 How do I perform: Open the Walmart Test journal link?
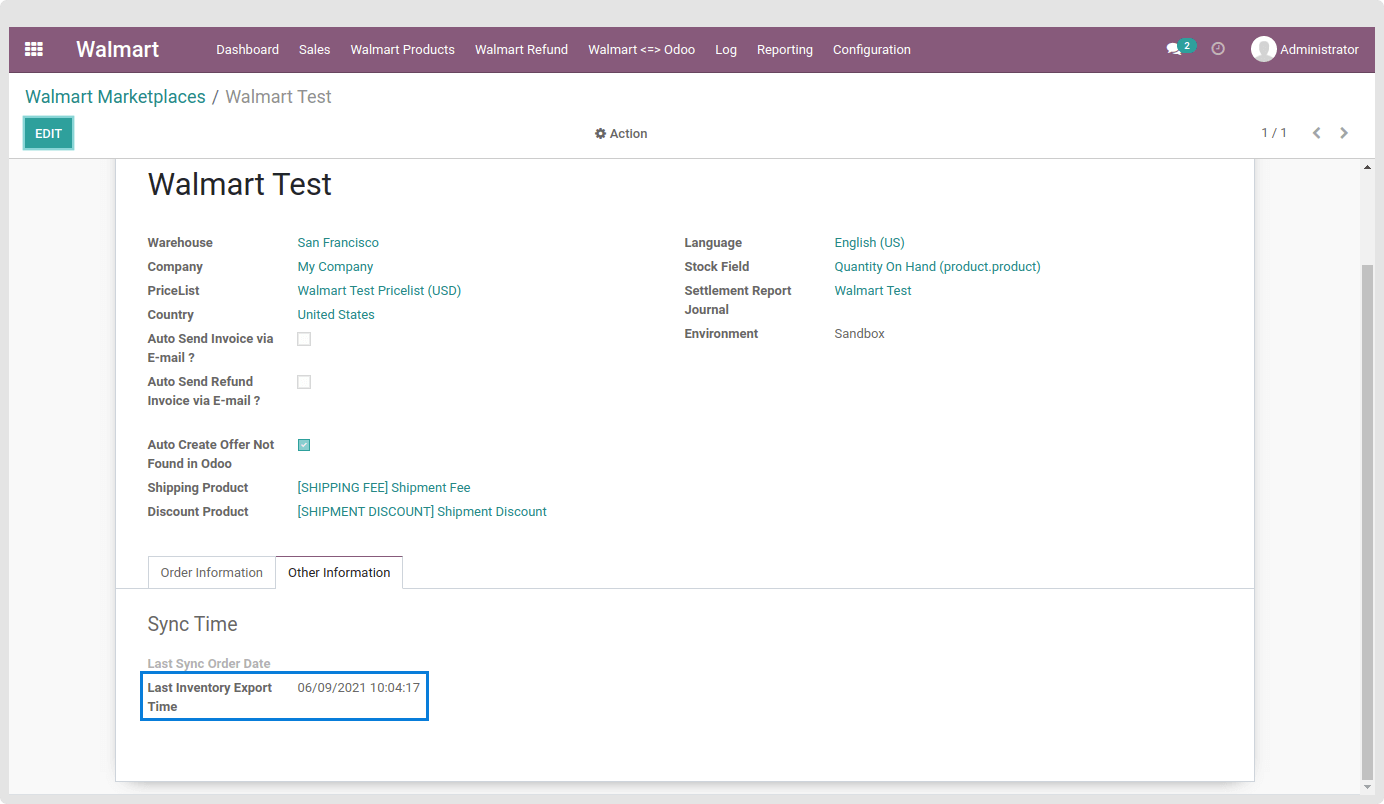(x=873, y=291)
